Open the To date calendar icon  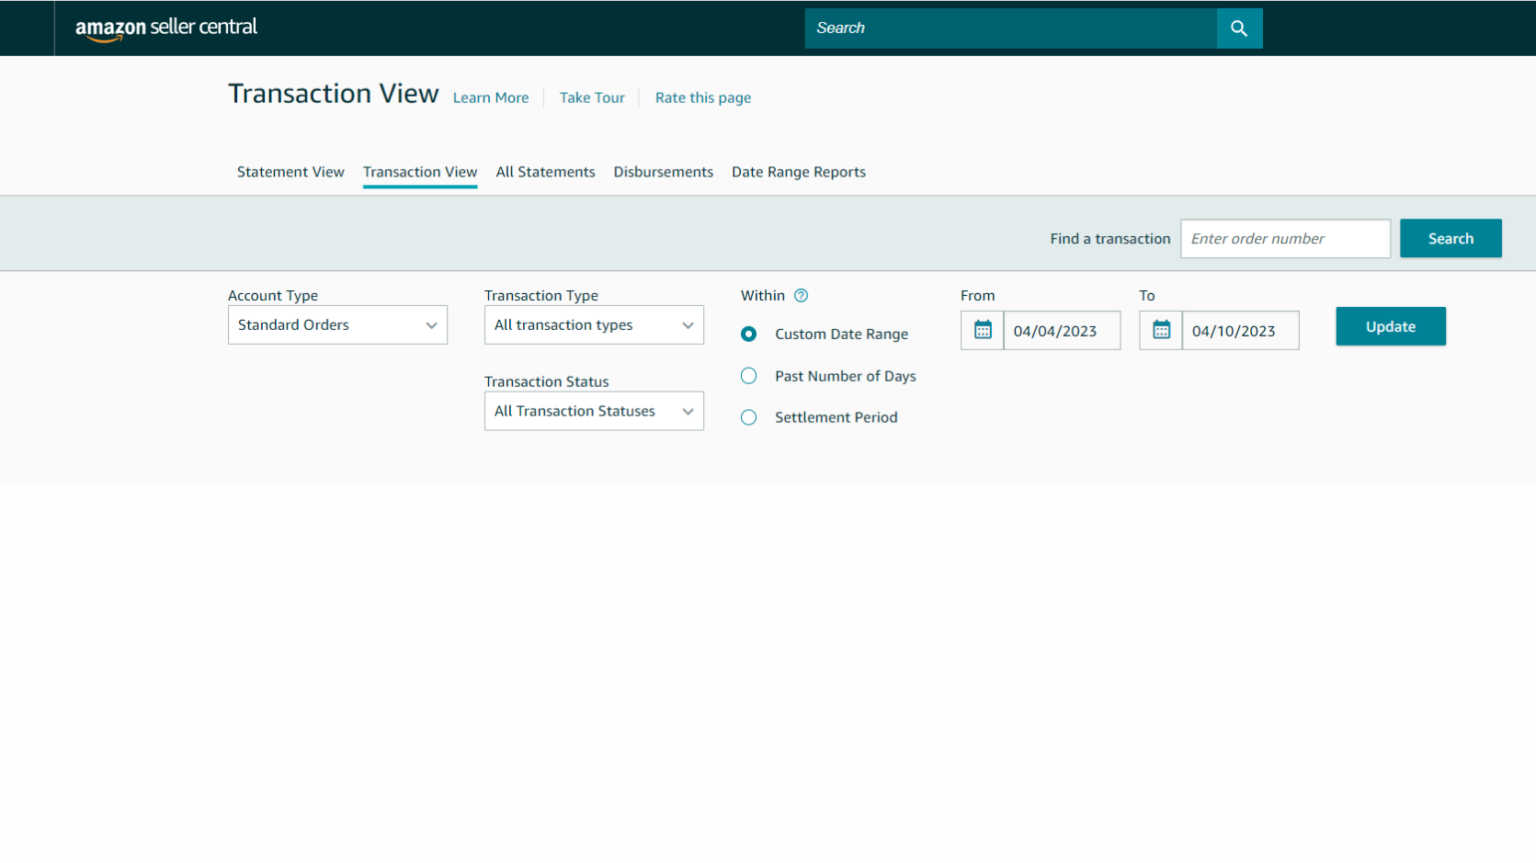coord(1161,330)
